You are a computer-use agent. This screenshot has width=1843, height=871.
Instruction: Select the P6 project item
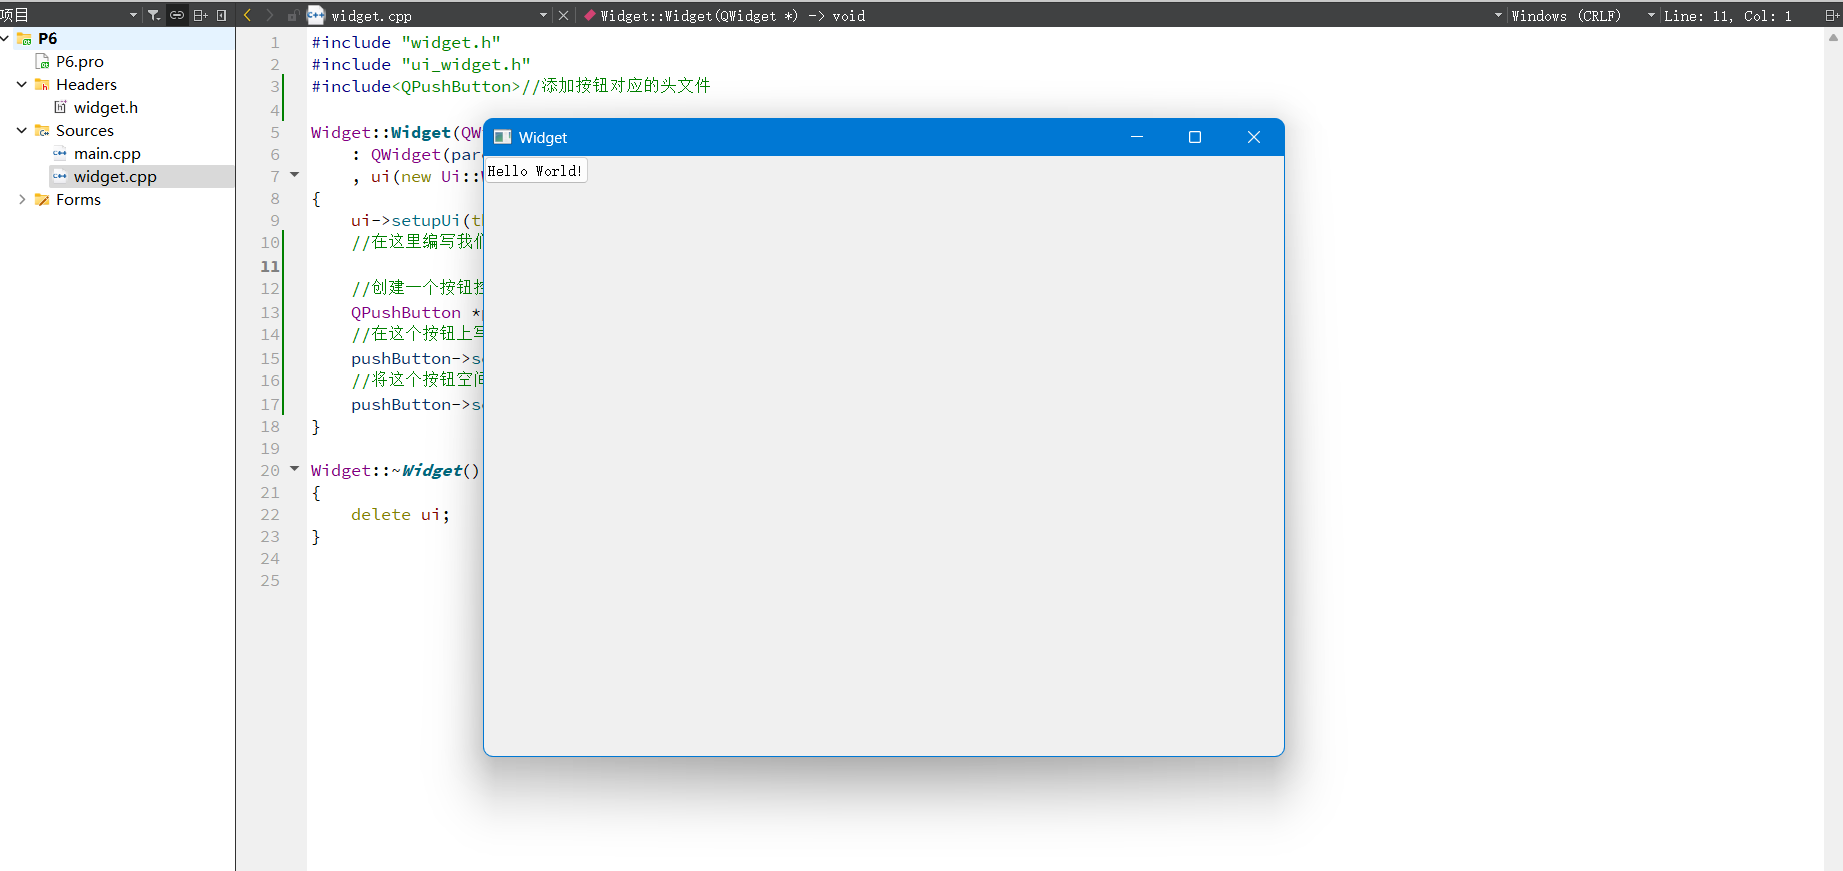coord(47,38)
